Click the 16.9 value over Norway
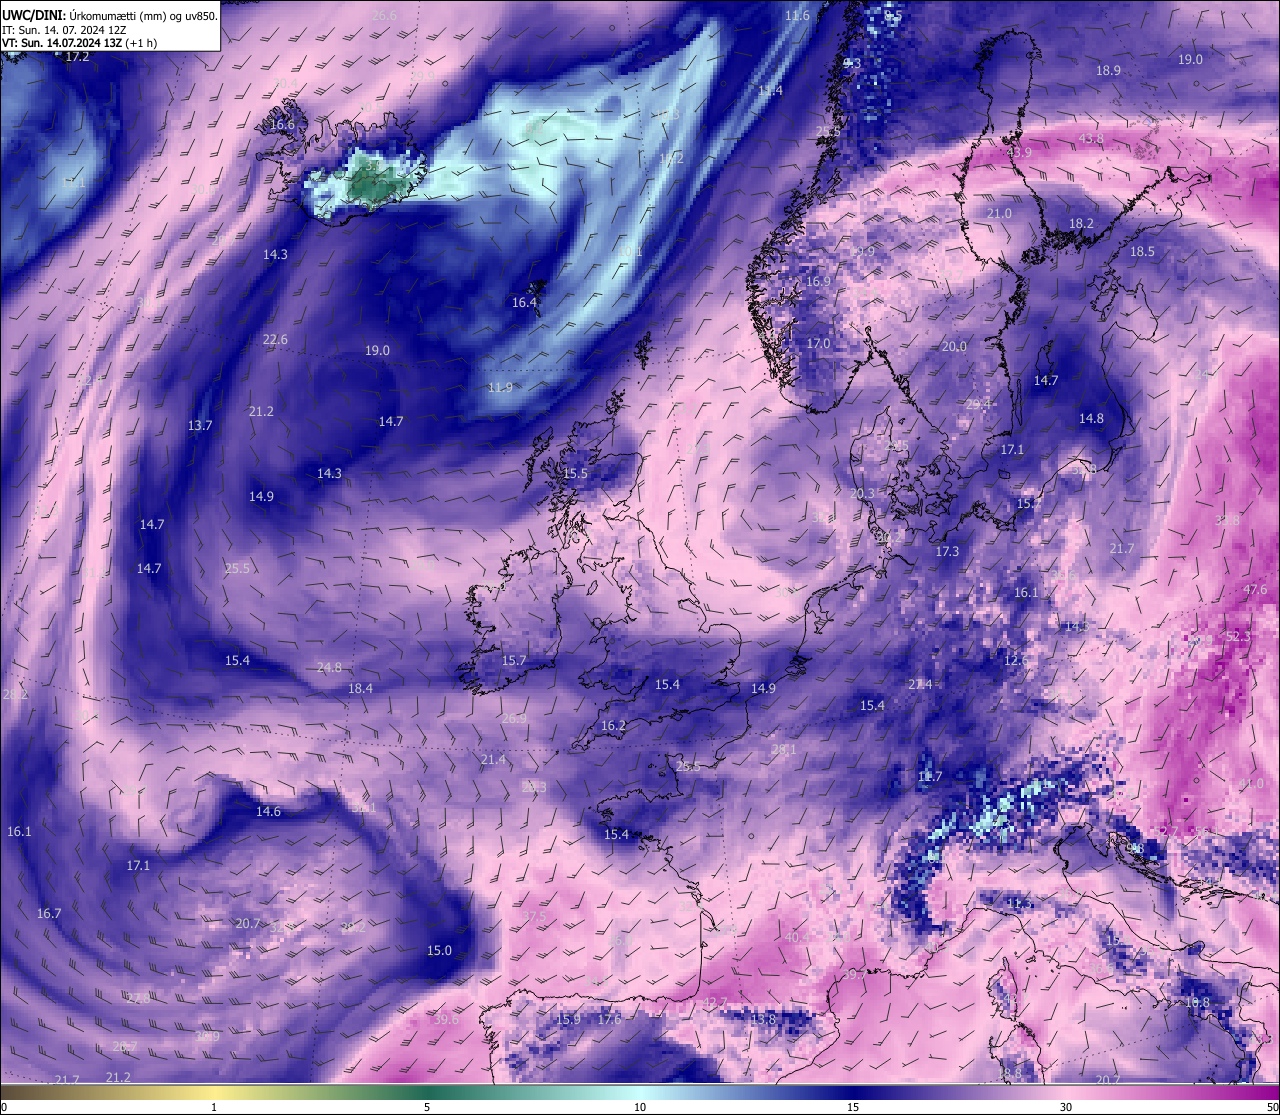The width and height of the screenshot is (1280, 1115). 818,283
